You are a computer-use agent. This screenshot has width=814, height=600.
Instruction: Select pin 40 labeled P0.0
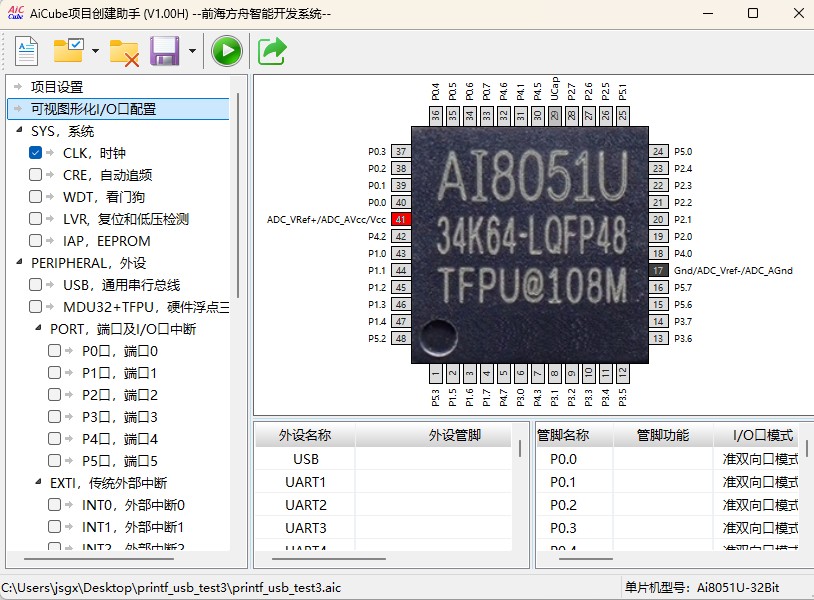(x=401, y=202)
